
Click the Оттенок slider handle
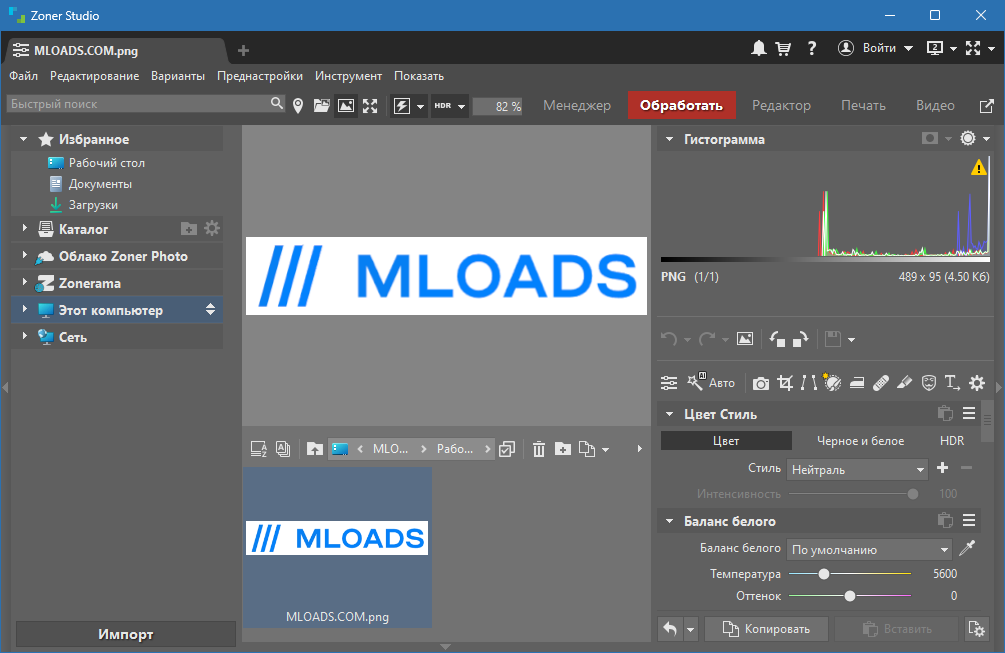point(850,596)
